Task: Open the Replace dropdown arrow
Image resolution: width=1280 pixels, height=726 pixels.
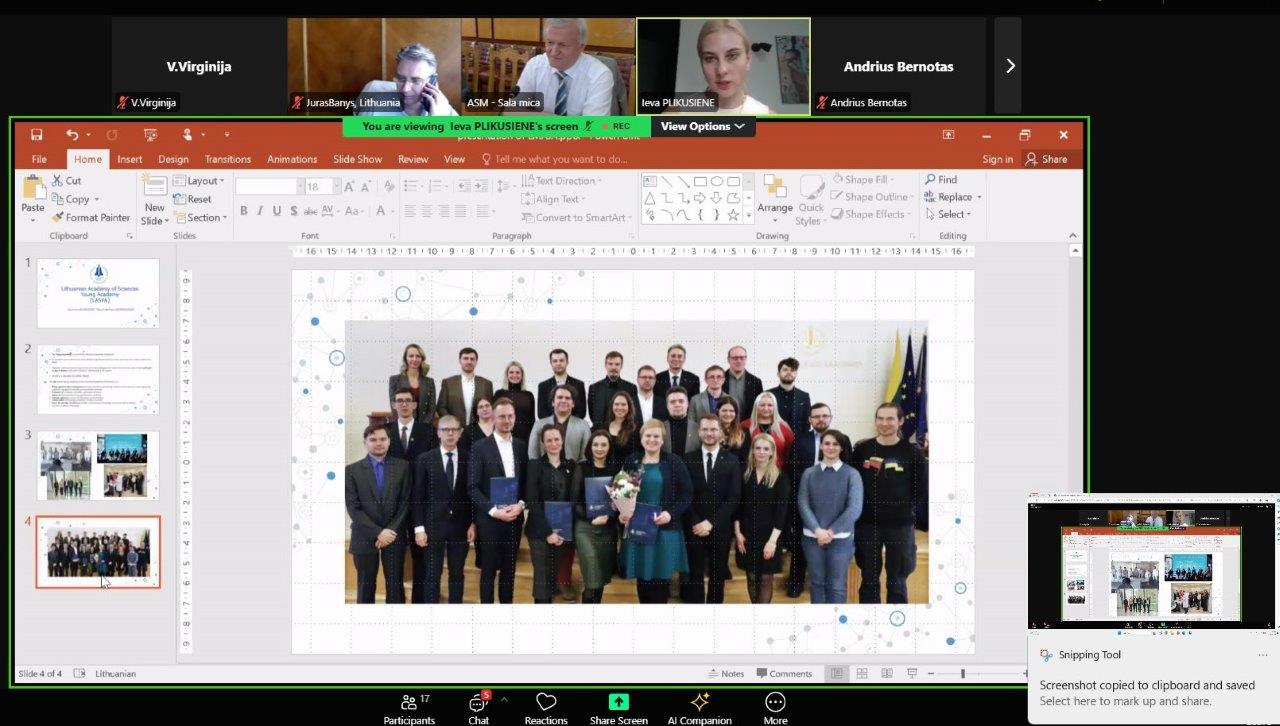Action: click(x=978, y=197)
